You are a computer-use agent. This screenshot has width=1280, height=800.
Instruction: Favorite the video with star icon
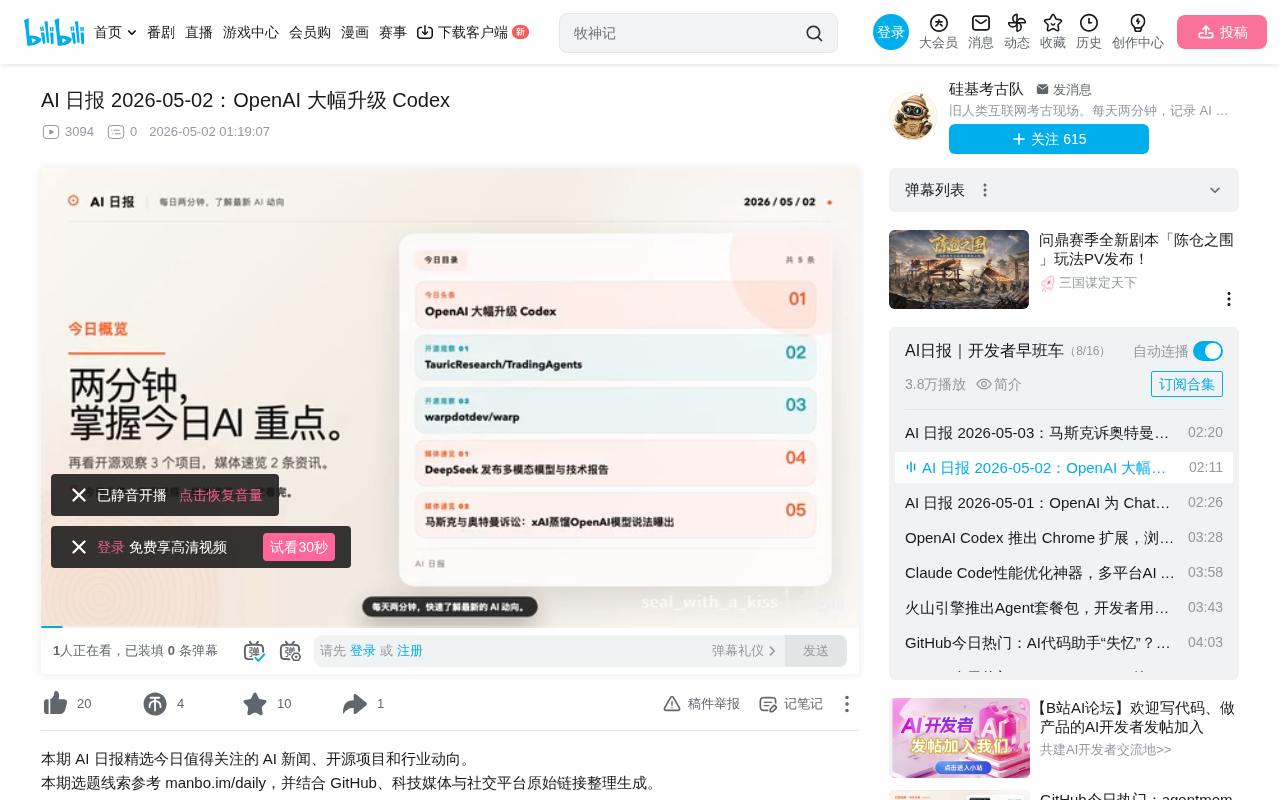point(255,704)
